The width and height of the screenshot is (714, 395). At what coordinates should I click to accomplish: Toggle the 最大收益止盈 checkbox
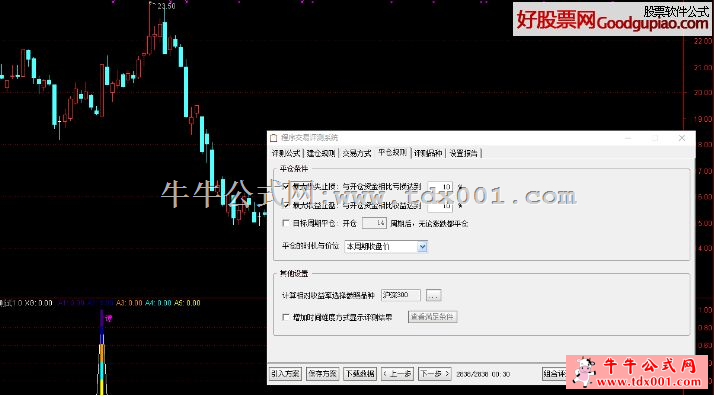pyautogui.click(x=286, y=205)
